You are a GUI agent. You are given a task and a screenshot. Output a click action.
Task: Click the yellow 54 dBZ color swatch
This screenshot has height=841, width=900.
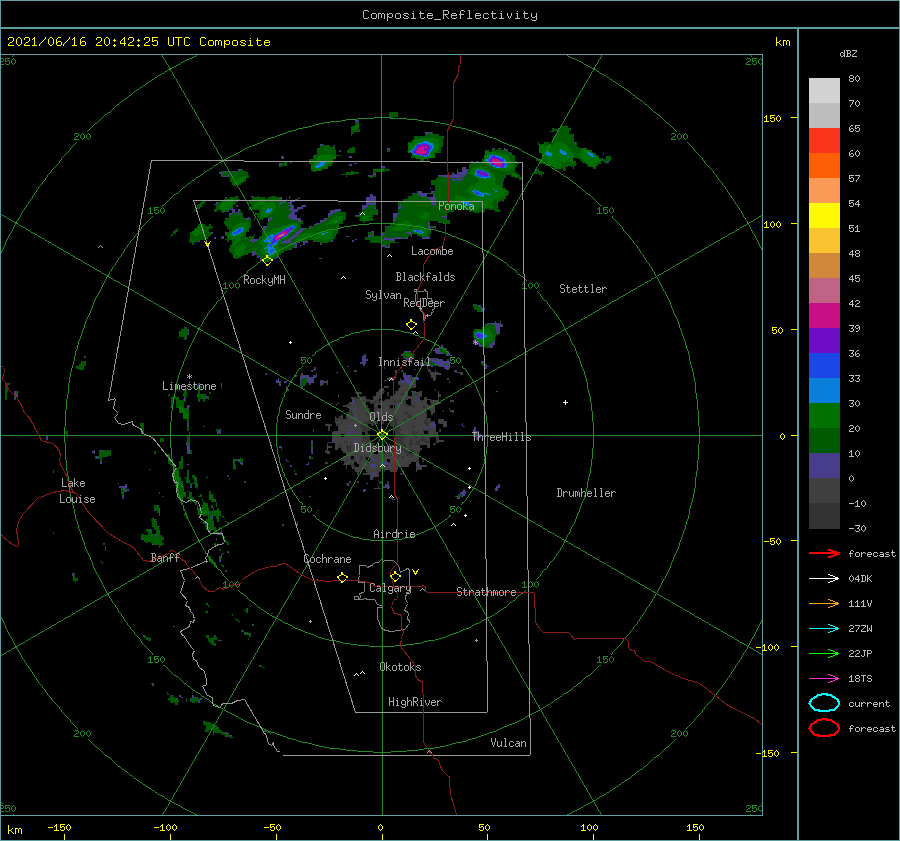pyautogui.click(x=824, y=215)
